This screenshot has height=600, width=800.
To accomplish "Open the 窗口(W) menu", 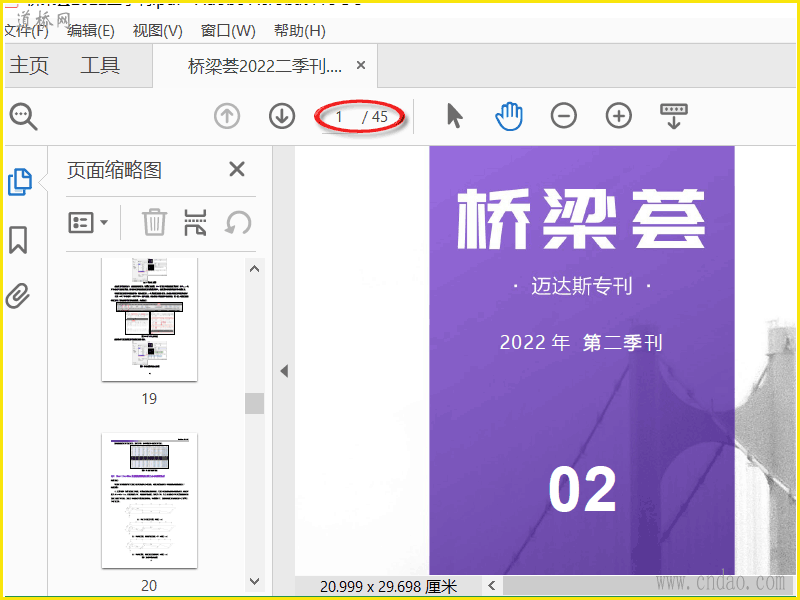I will coord(228,31).
